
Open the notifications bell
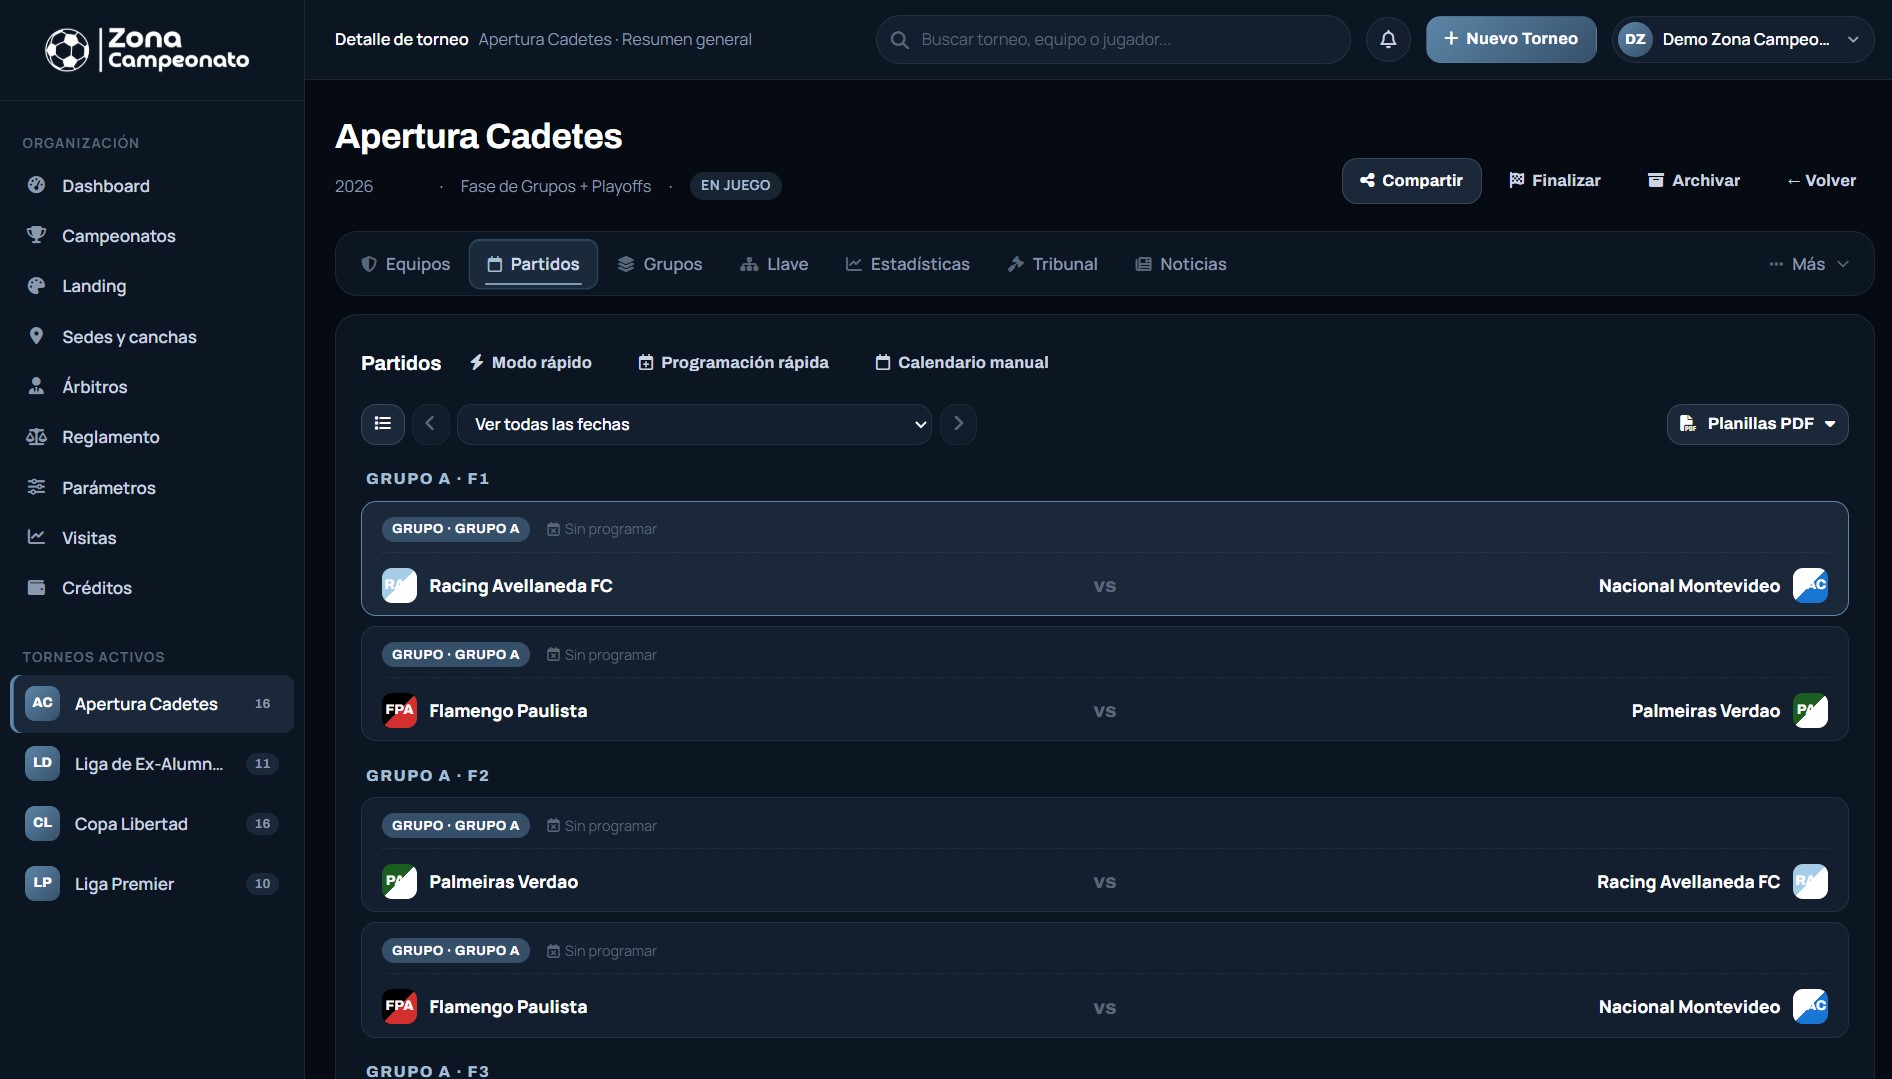(1388, 39)
